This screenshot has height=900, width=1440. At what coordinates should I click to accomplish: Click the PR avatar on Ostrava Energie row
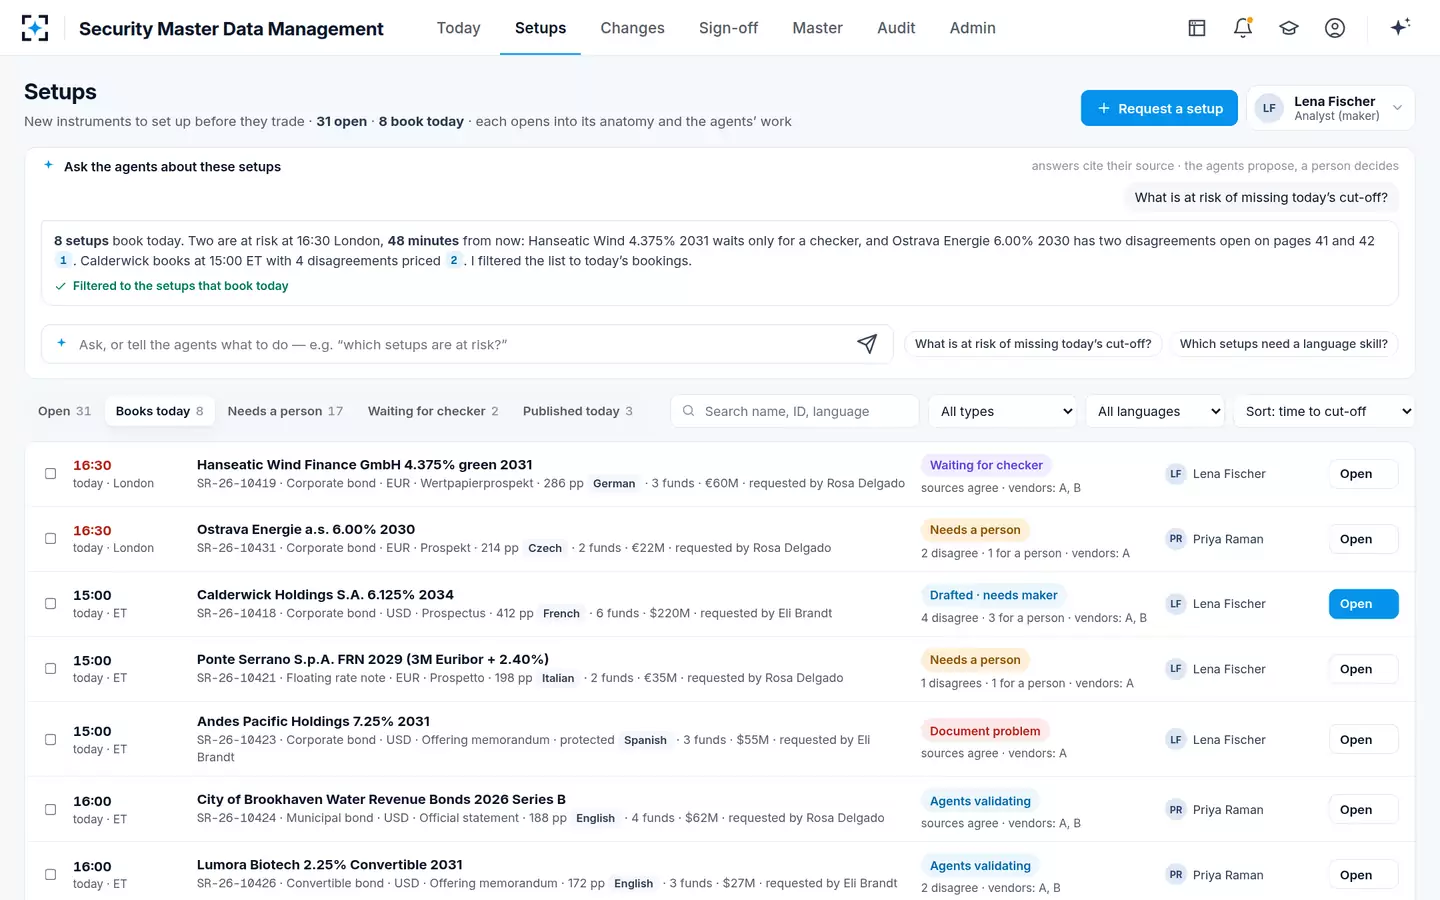(1176, 539)
